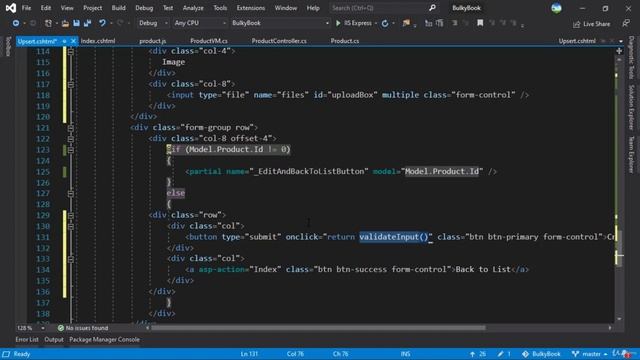
Task: Pin the Upsert.cshtml tab
Action: click(x=64, y=41)
